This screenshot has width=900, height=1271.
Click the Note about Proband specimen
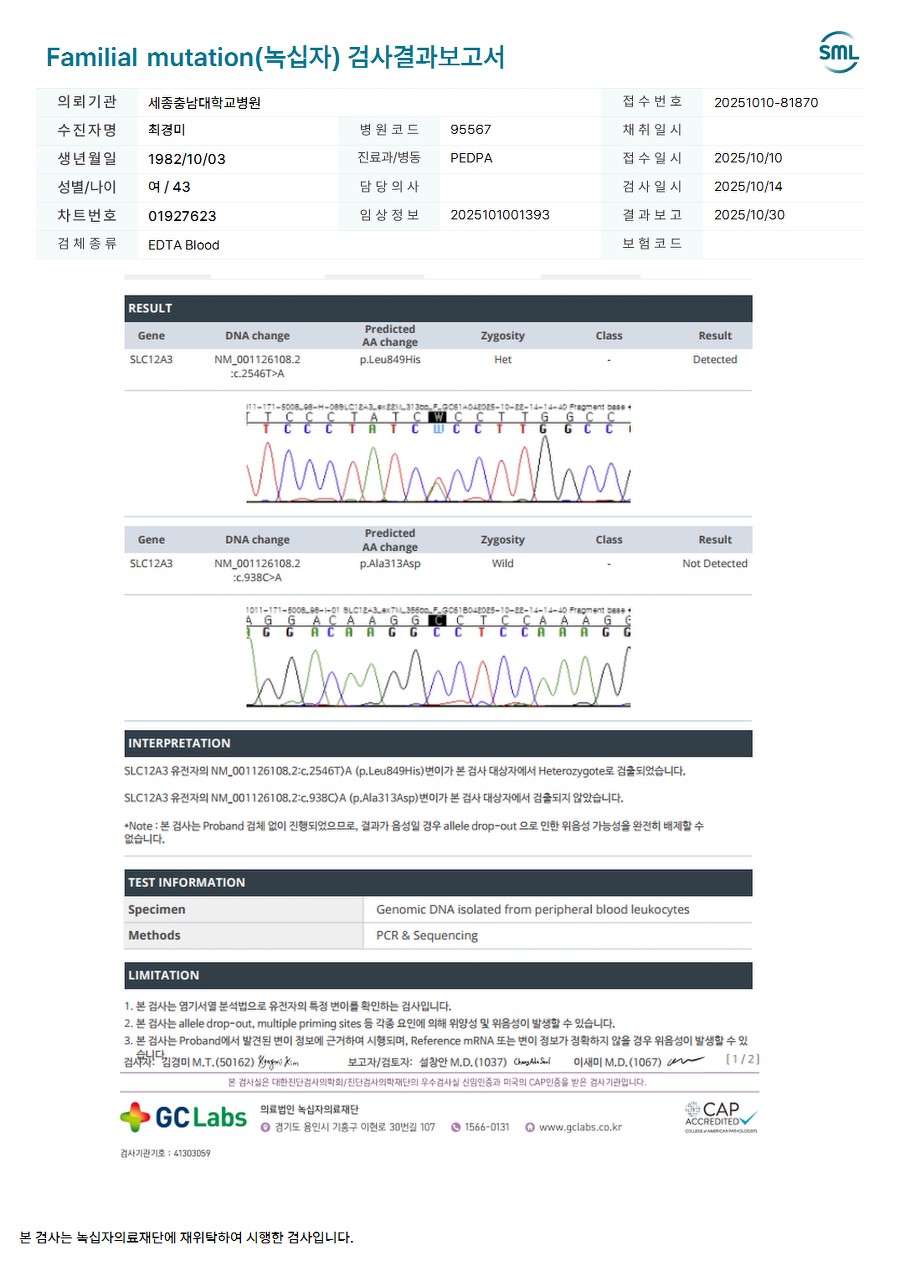tap(415, 832)
